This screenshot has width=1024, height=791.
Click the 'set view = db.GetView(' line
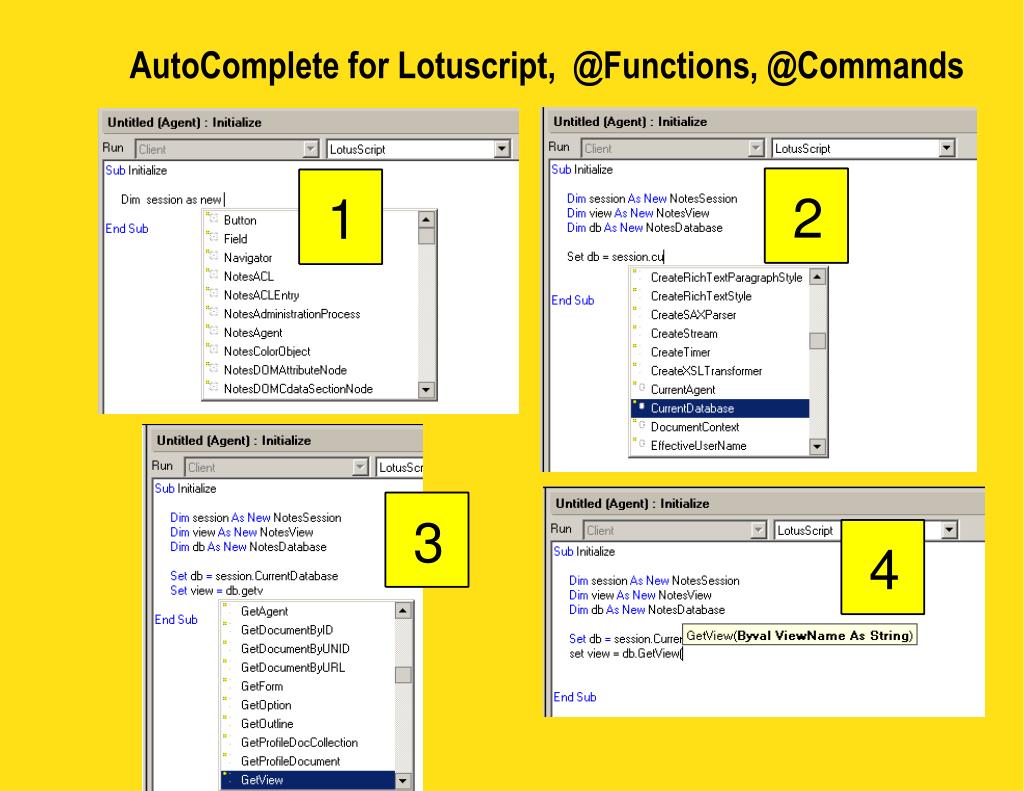pyautogui.click(x=626, y=653)
